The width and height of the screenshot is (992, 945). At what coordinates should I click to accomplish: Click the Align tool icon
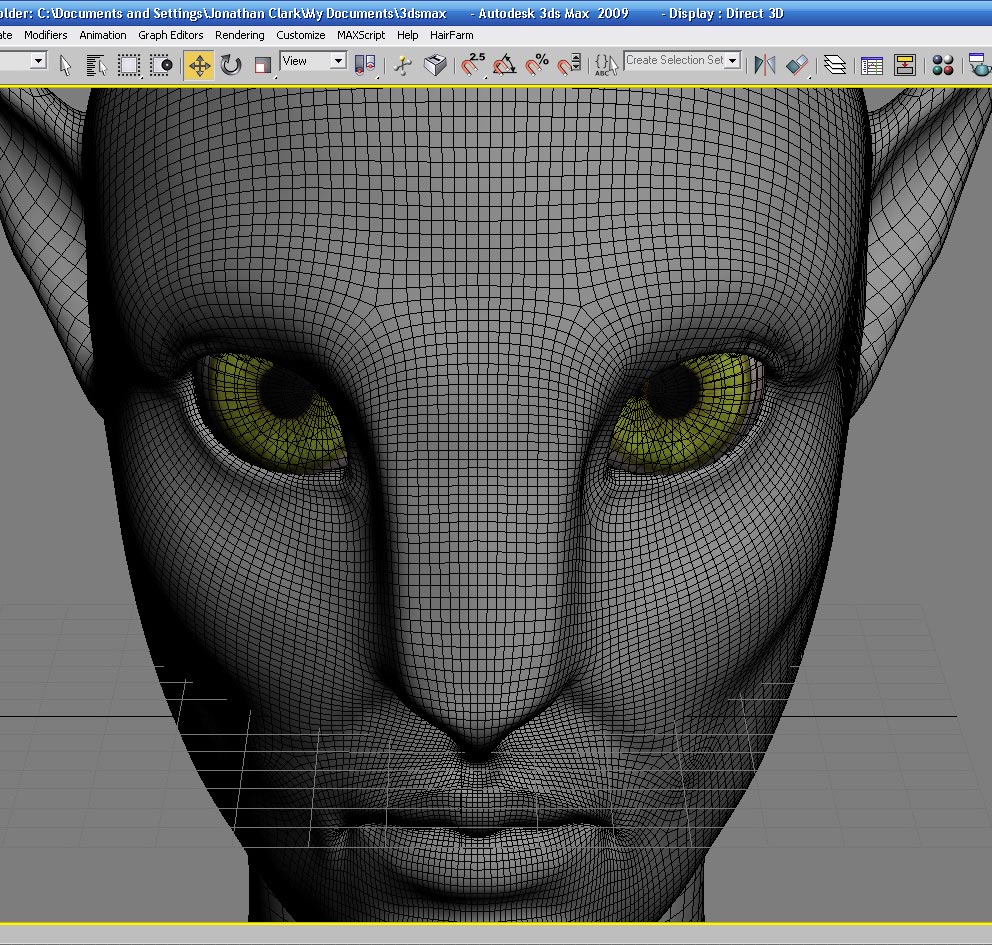coord(797,65)
